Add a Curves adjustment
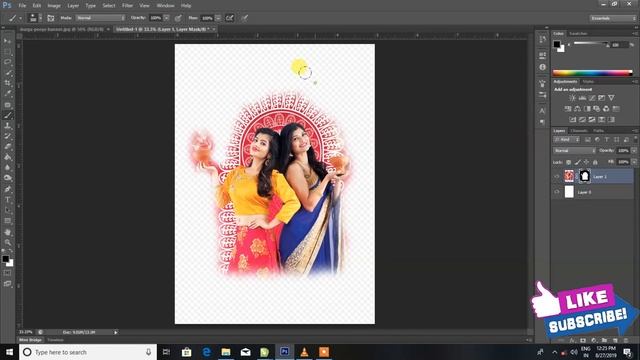 592,98
